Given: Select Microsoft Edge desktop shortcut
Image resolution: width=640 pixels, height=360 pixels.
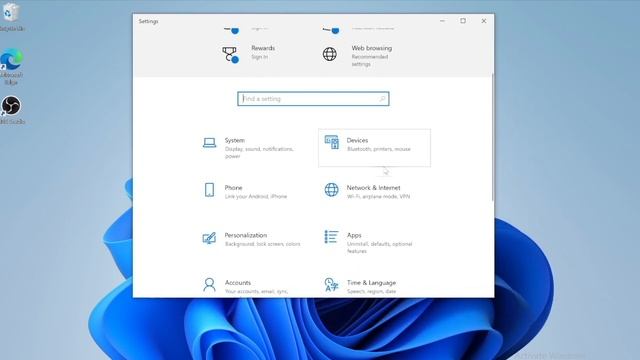Looking at the screenshot, I should (x=11, y=67).
